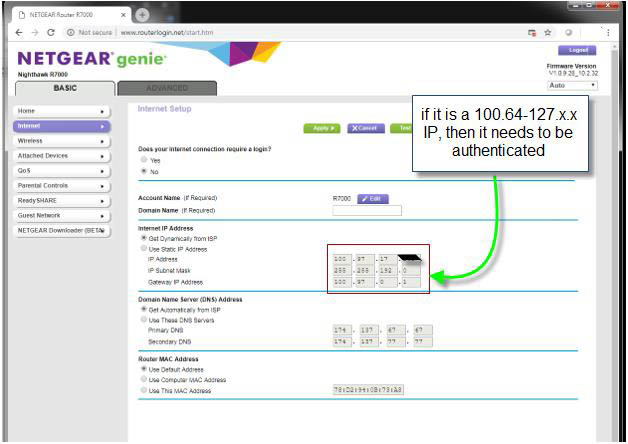Click the page vertical scrollbar

pos(614,240)
